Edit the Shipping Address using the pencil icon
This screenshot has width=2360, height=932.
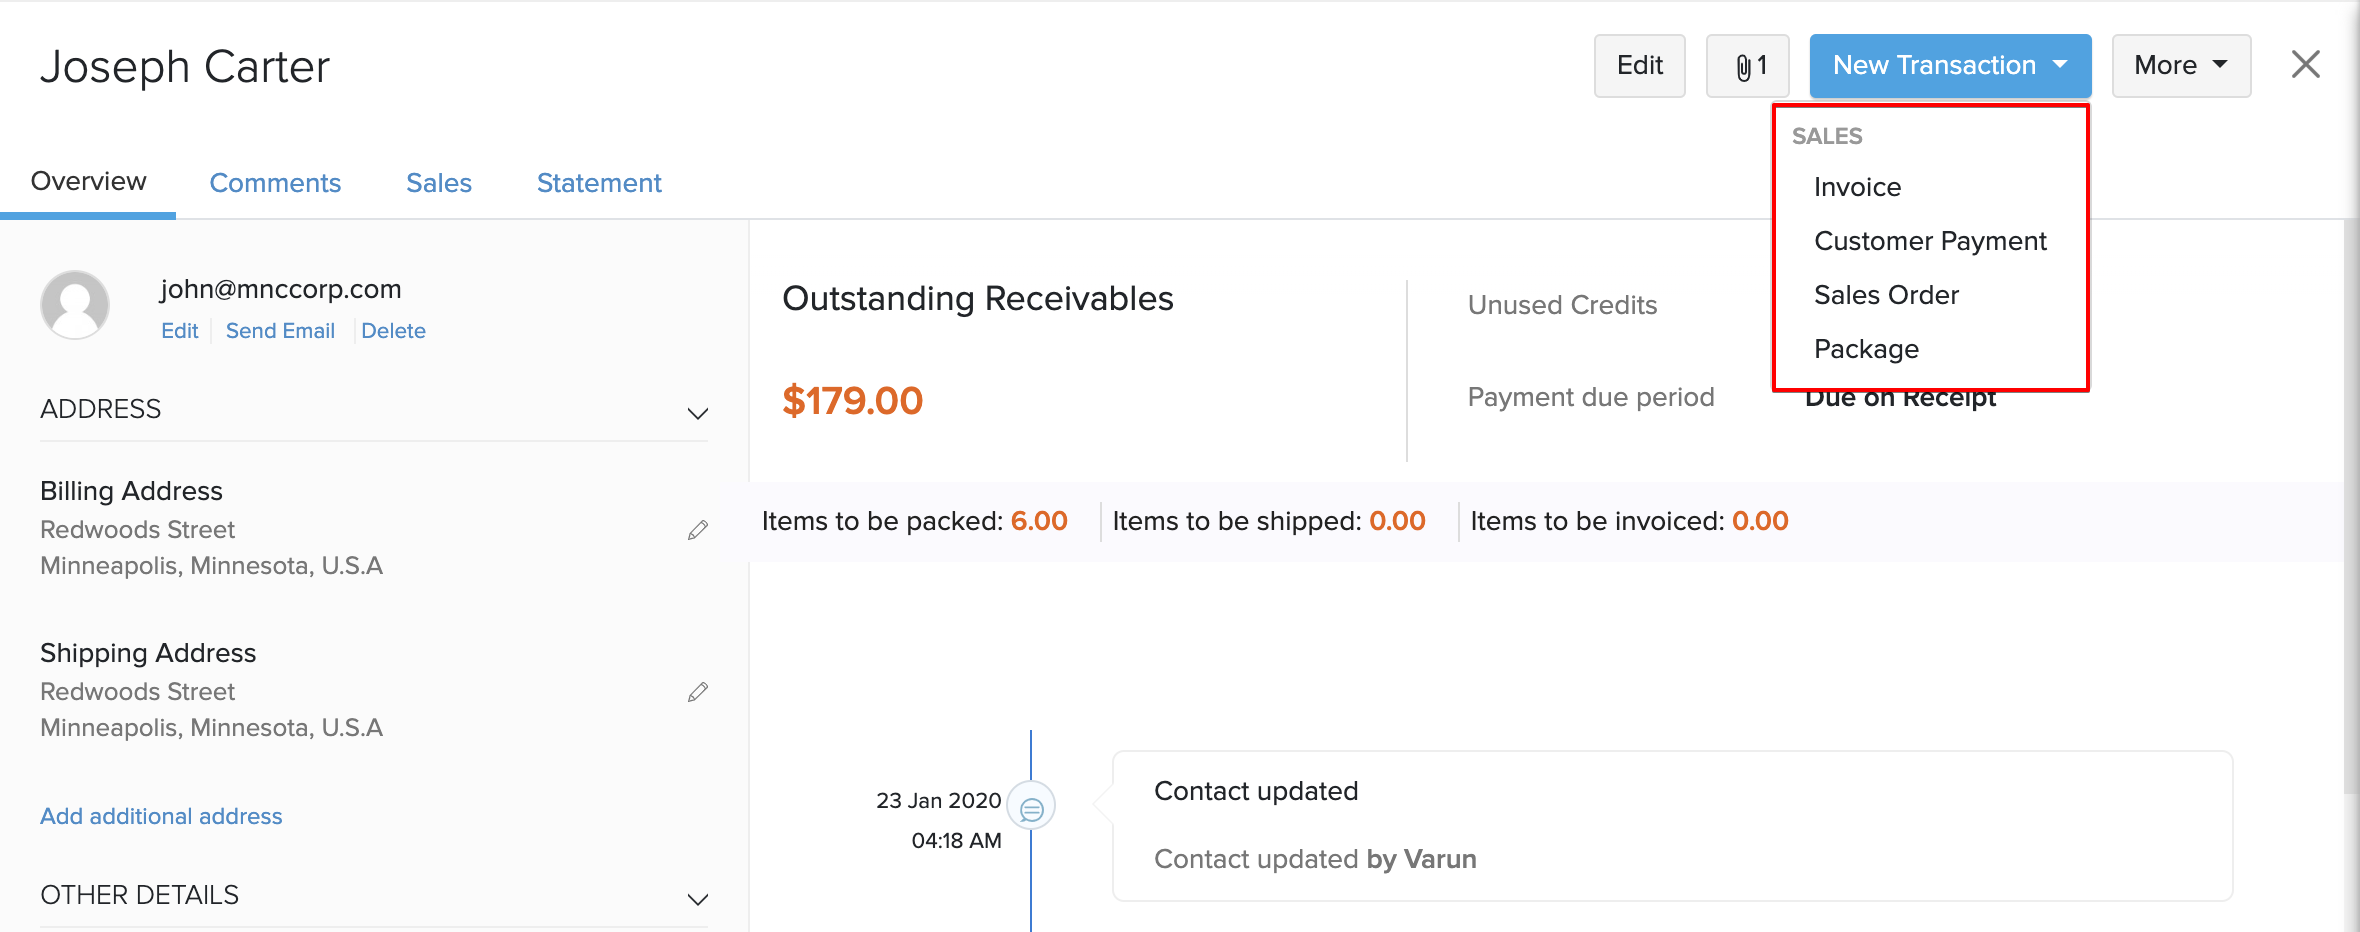point(697,691)
